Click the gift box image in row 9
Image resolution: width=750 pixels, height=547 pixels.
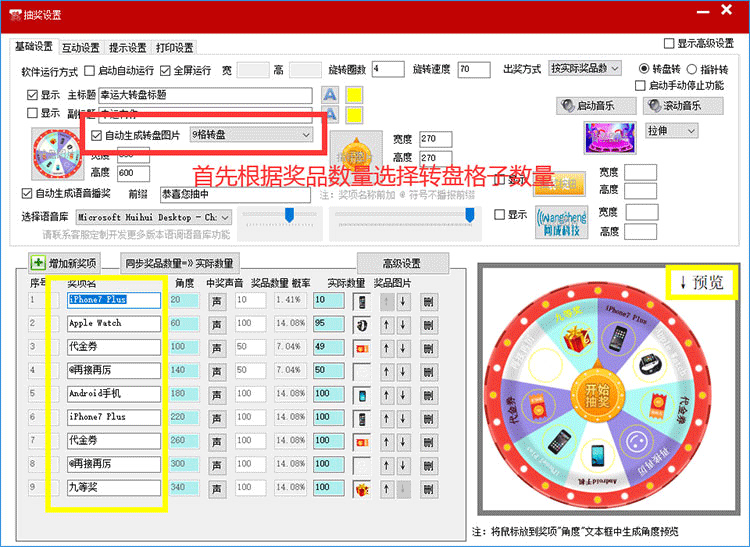pos(362,489)
